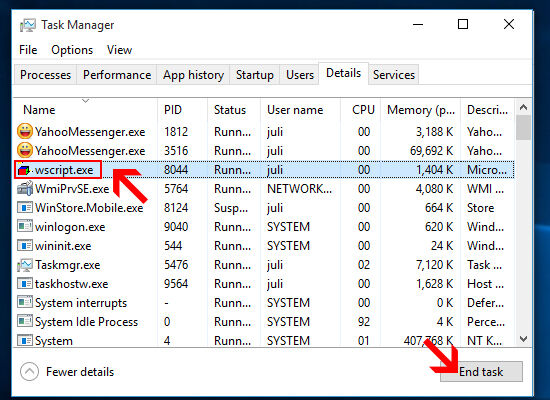Click the scrollbar up arrow
Screen dimensions: 550x400
tap(523, 107)
